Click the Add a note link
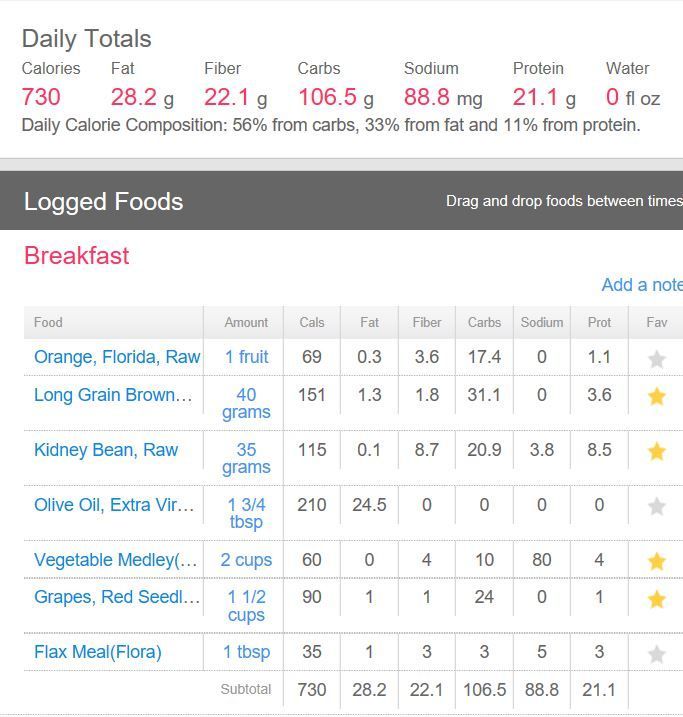The height and width of the screenshot is (717, 683). click(x=641, y=285)
